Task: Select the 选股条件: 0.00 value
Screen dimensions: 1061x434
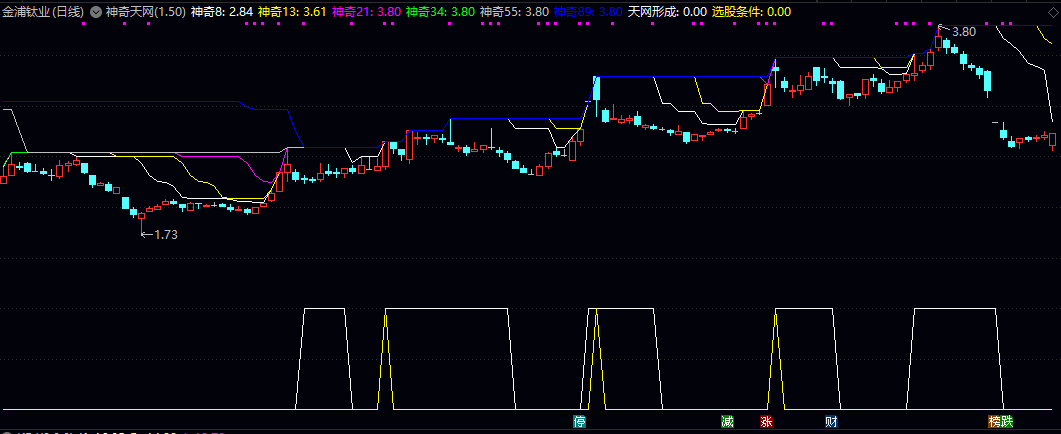Action: 752,12
